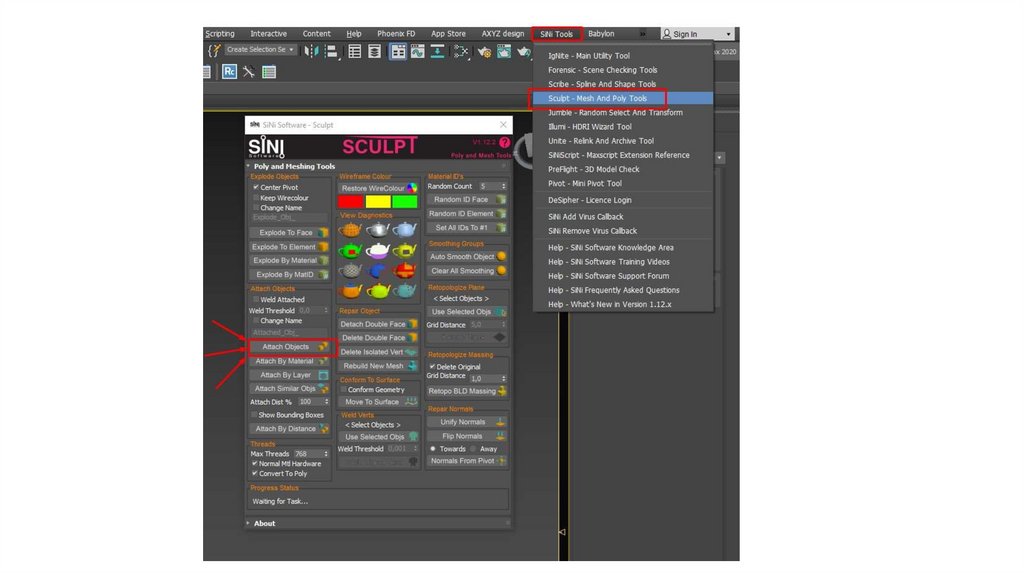The height and width of the screenshot is (574, 1024).
Task: Adjust the Attach Dist % spinner arrows
Action: point(327,402)
